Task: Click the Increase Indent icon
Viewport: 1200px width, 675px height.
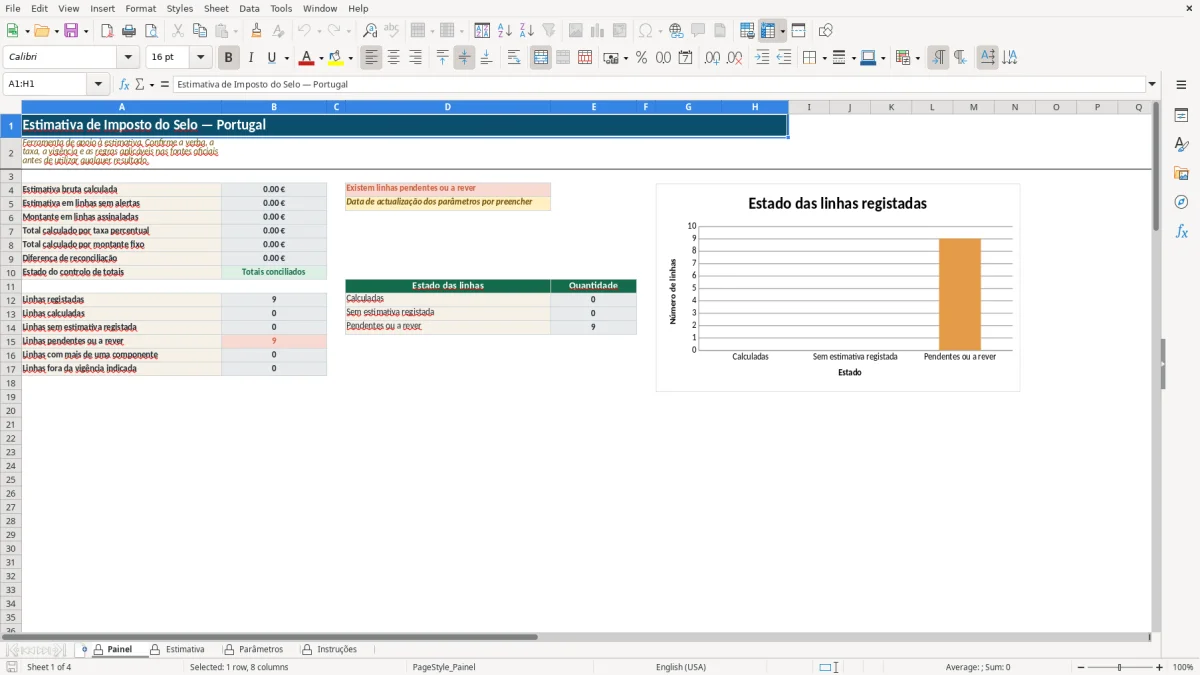Action: click(x=762, y=58)
